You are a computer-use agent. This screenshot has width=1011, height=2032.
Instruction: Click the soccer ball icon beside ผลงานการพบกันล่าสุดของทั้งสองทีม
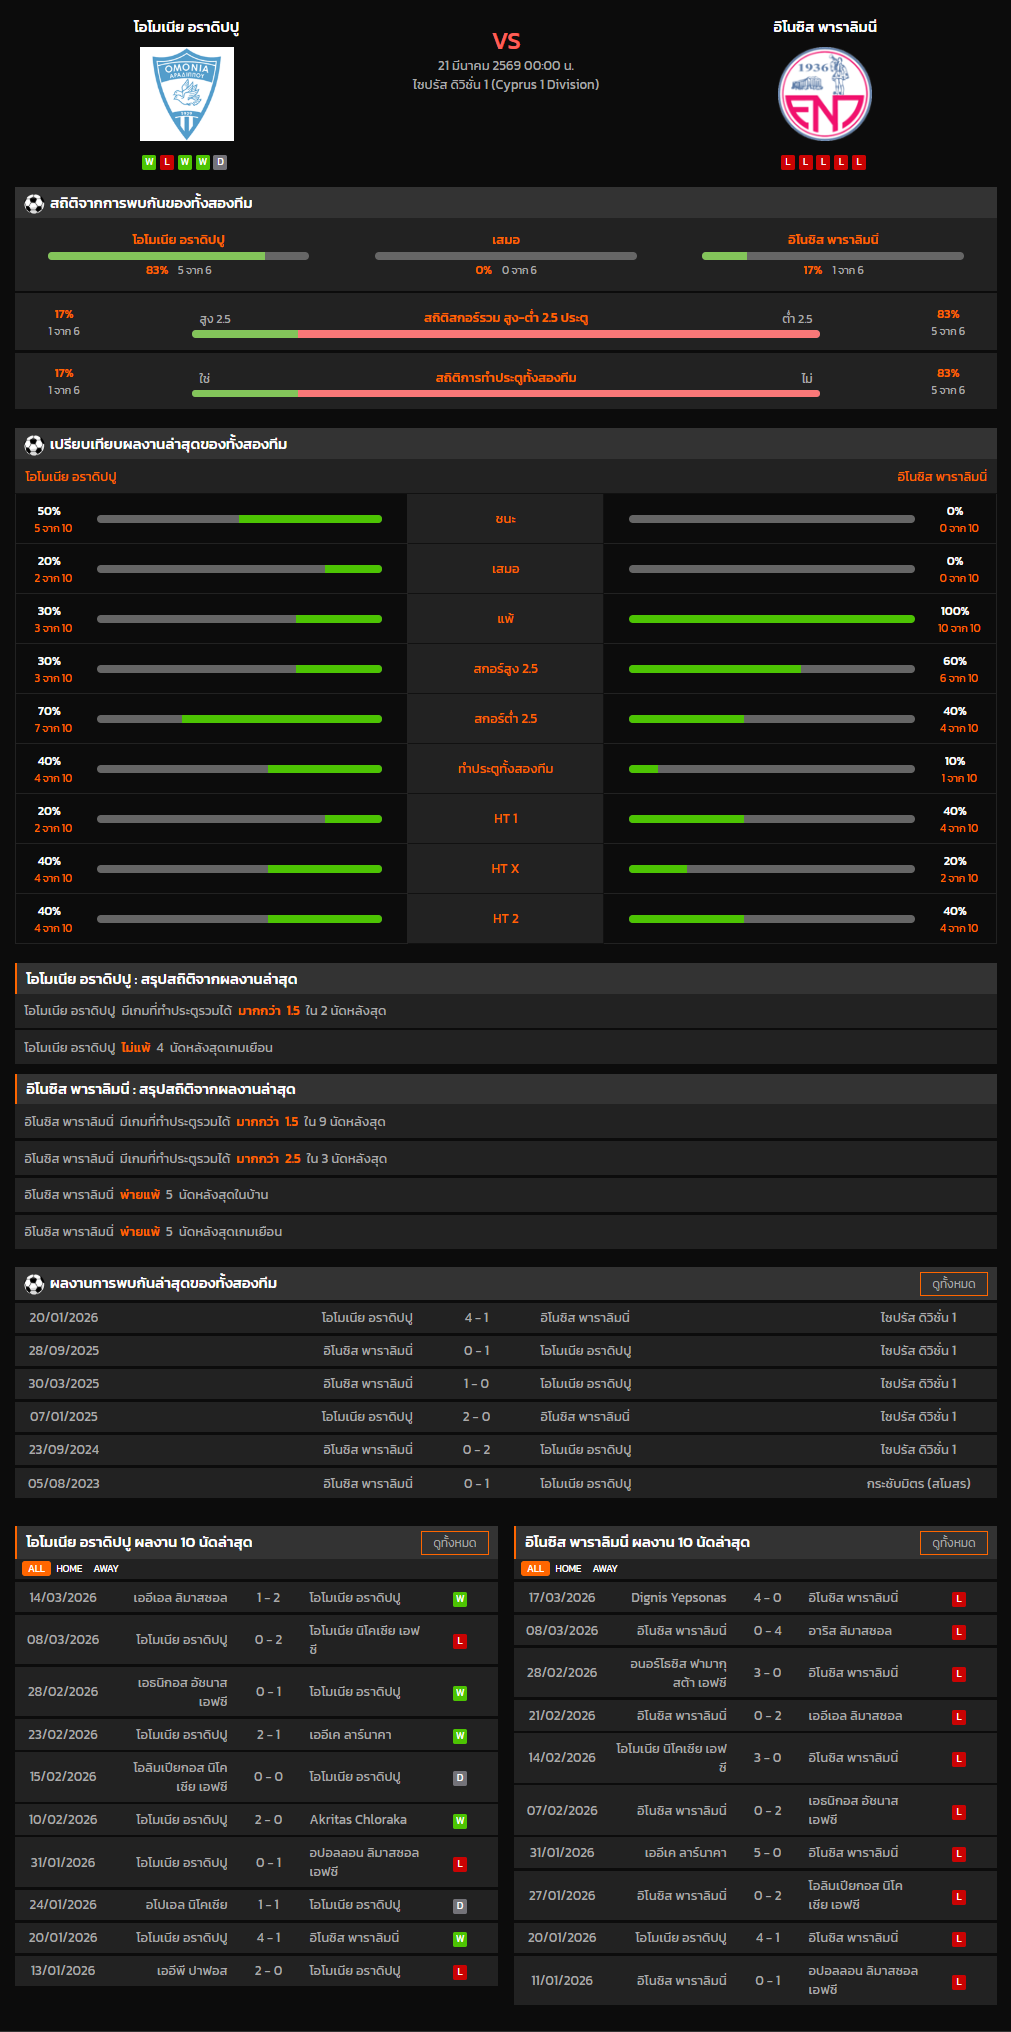pos(34,1283)
